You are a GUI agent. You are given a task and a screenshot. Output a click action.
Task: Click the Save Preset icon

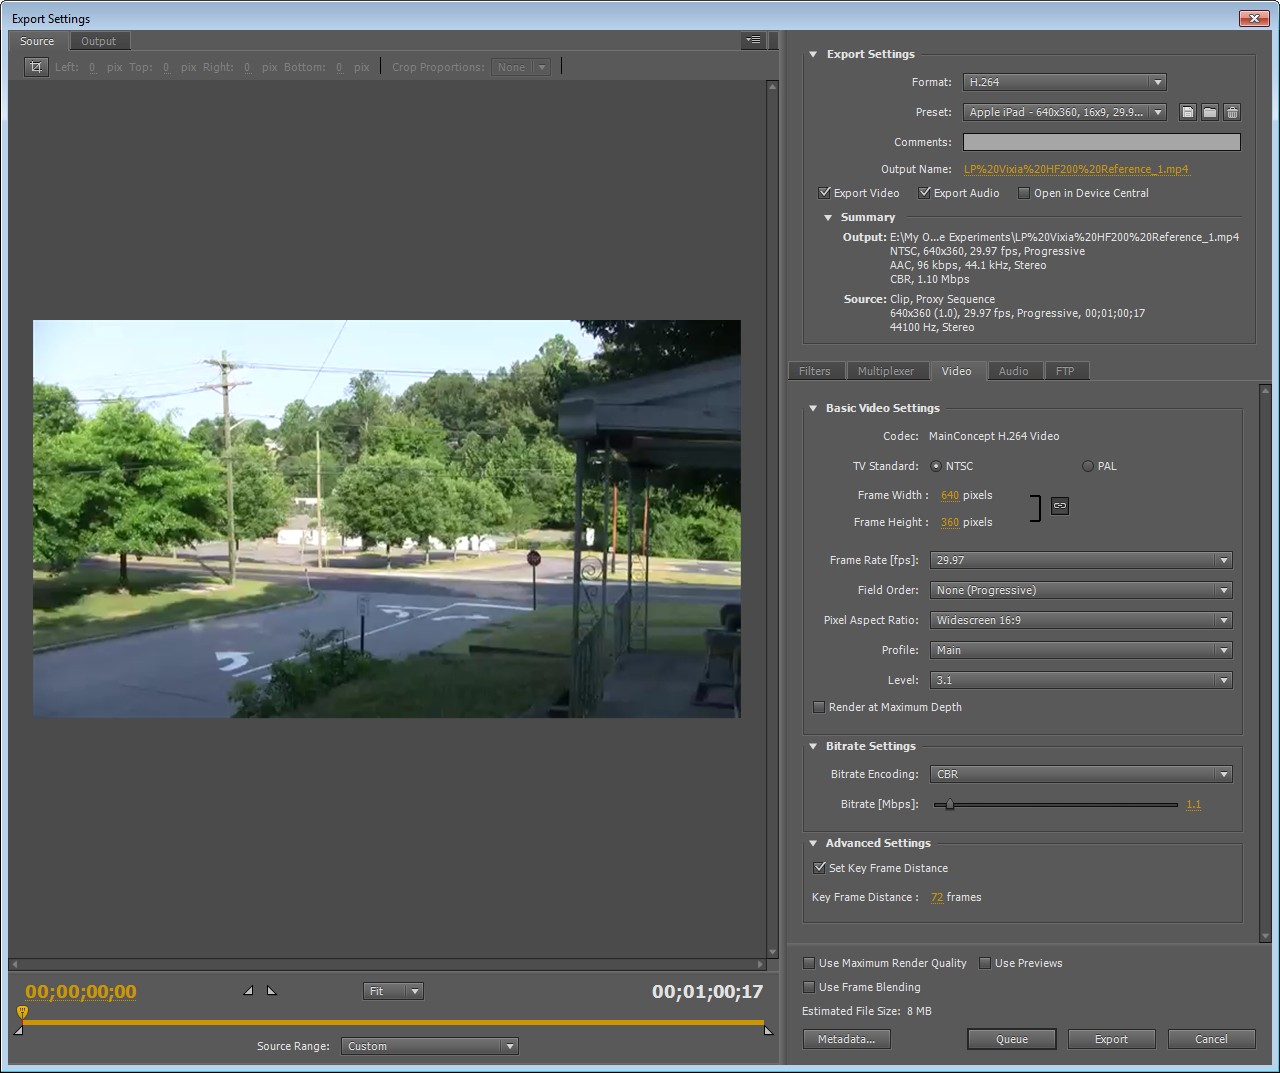1187,112
